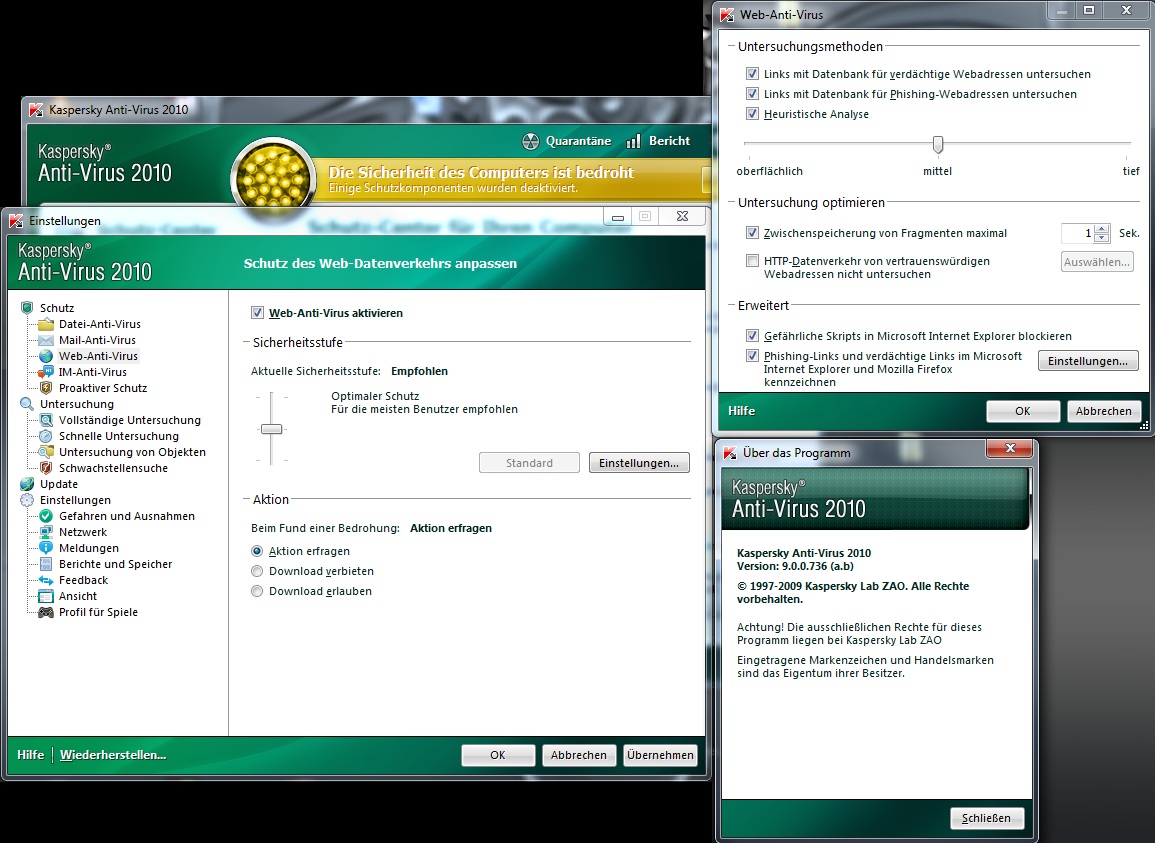Click Abbrechen in Web-Anti-Virus dialog
1155x843 pixels.
pos(1103,411)
